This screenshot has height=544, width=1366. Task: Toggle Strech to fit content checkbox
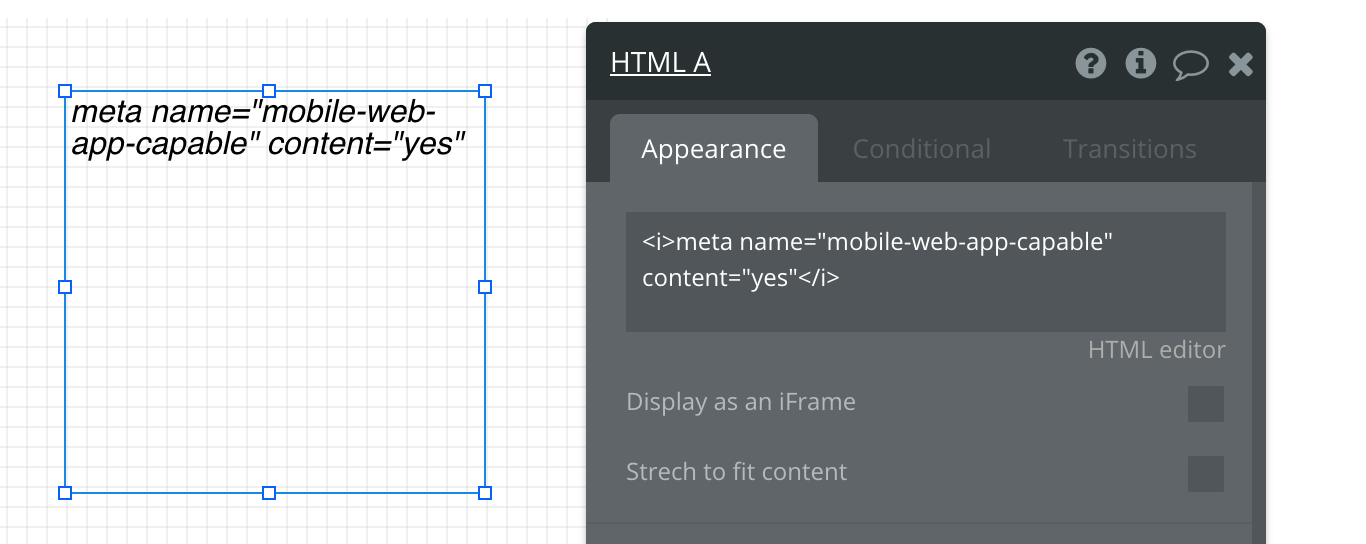click(1205, 473)
